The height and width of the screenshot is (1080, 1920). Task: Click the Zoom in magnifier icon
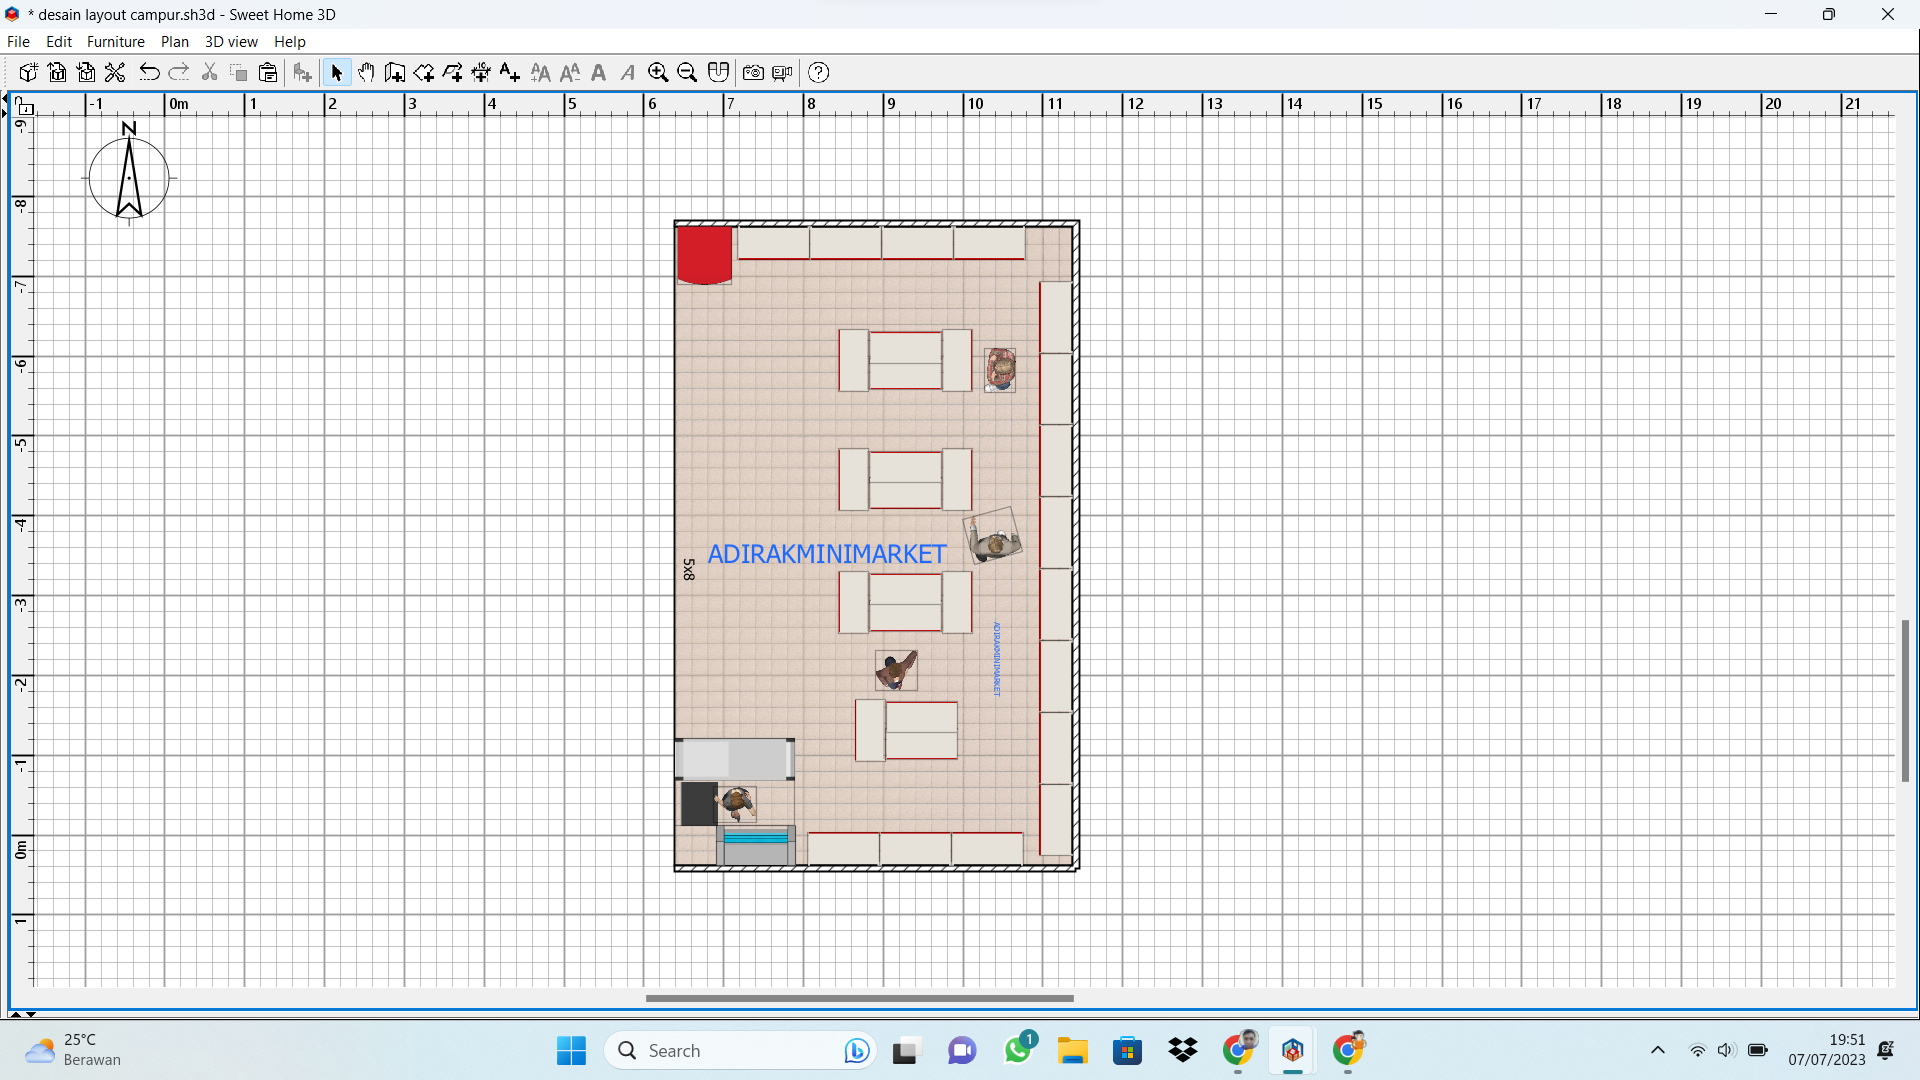click(x=658, y=72)
